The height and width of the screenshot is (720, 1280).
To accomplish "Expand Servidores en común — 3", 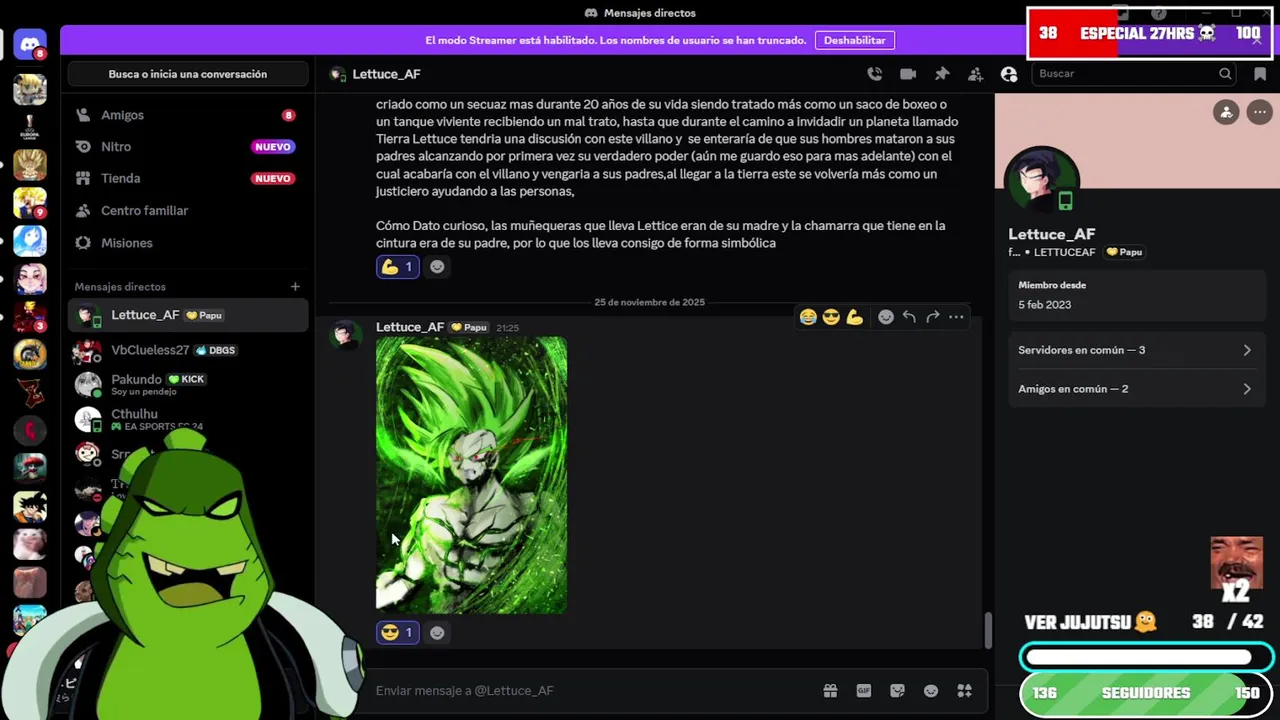I will tap(1135, 350).
